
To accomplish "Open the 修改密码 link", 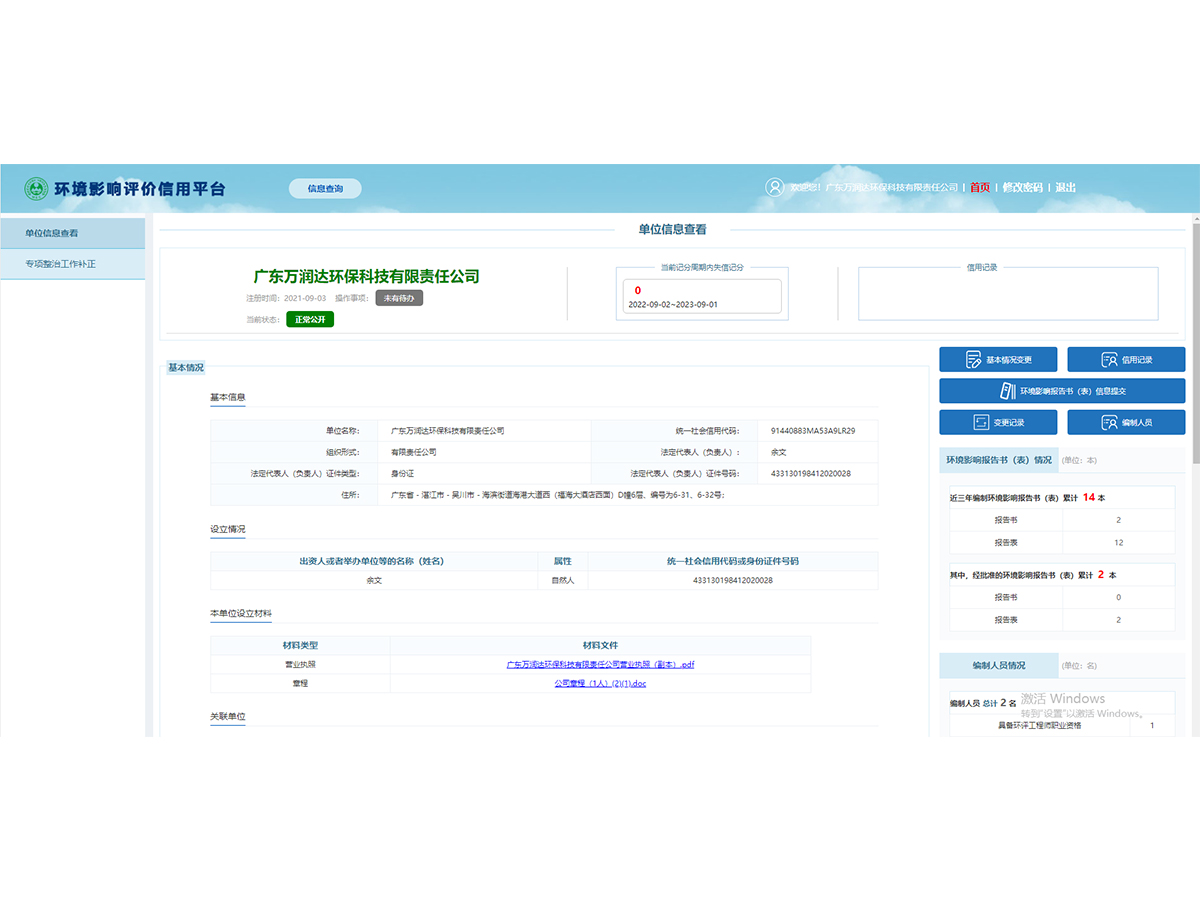I will pos(1022,187).
